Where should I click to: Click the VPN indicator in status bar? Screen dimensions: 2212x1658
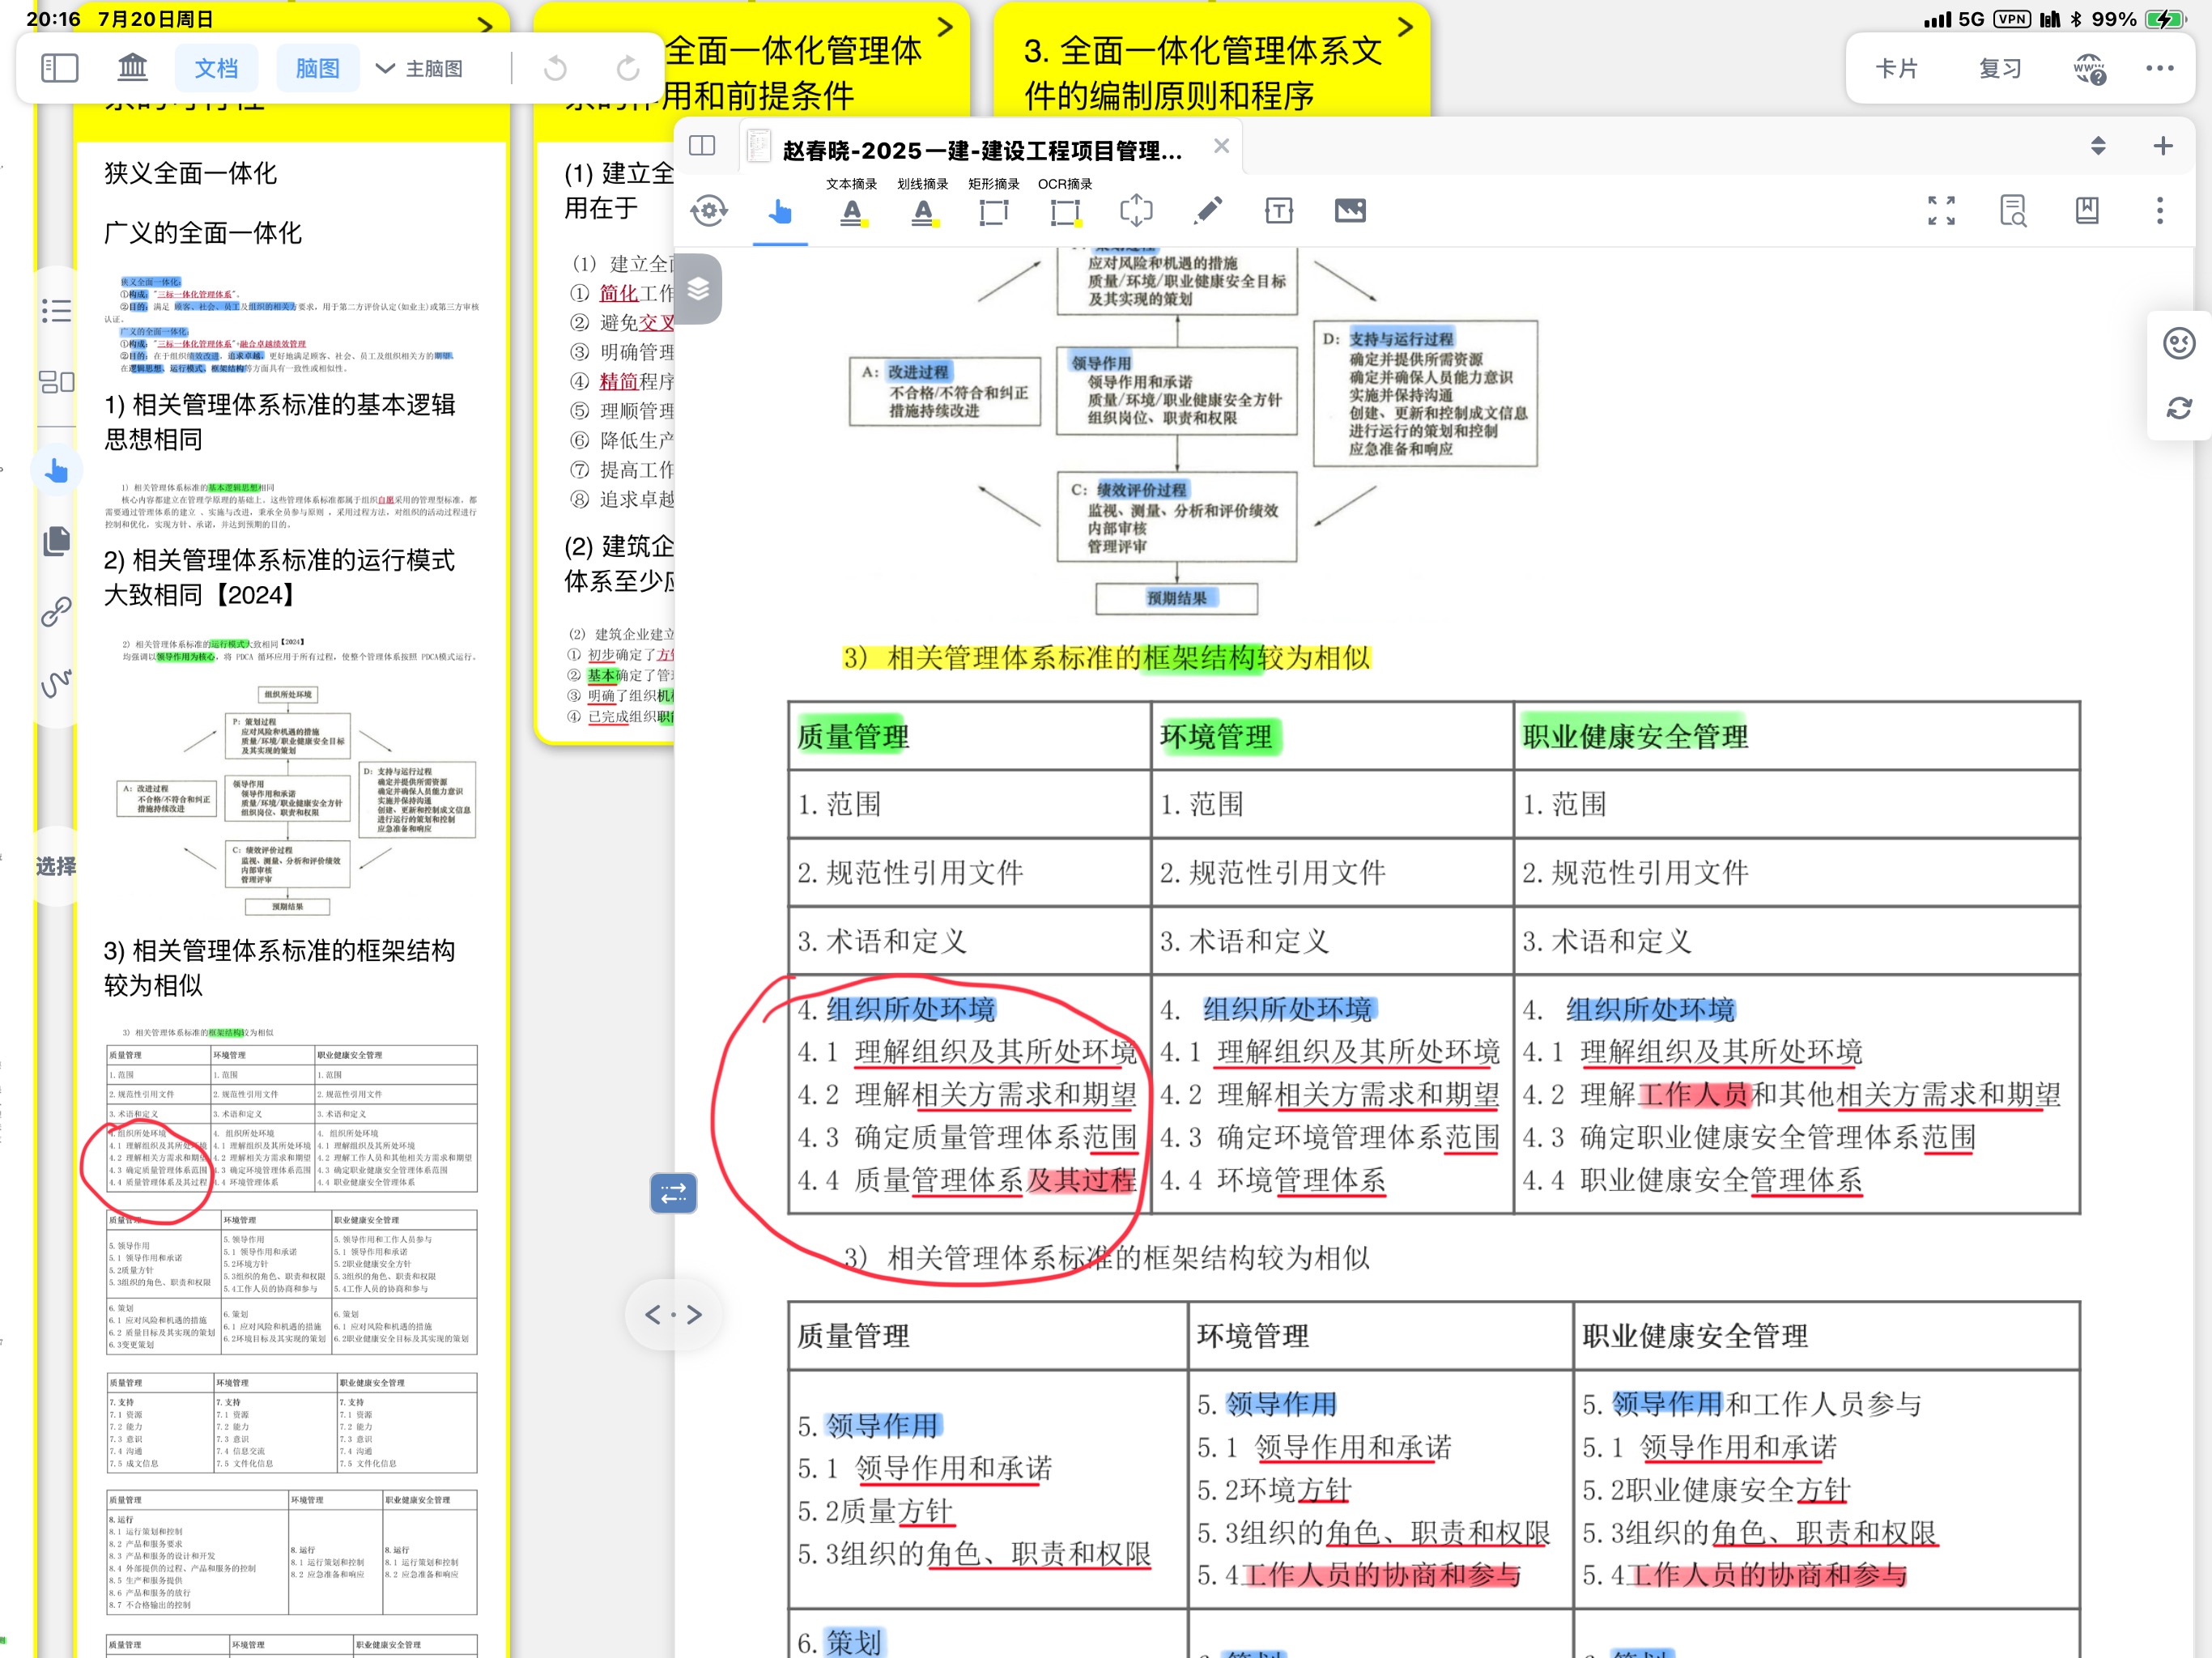[2012, 19]
